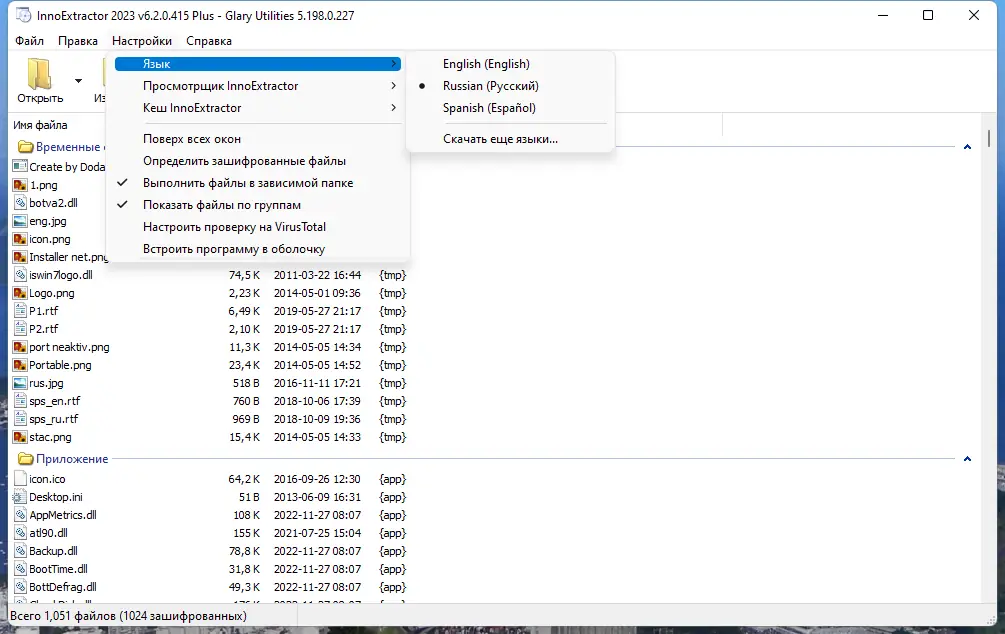Click the Portable.png file icon

[20, 365]
